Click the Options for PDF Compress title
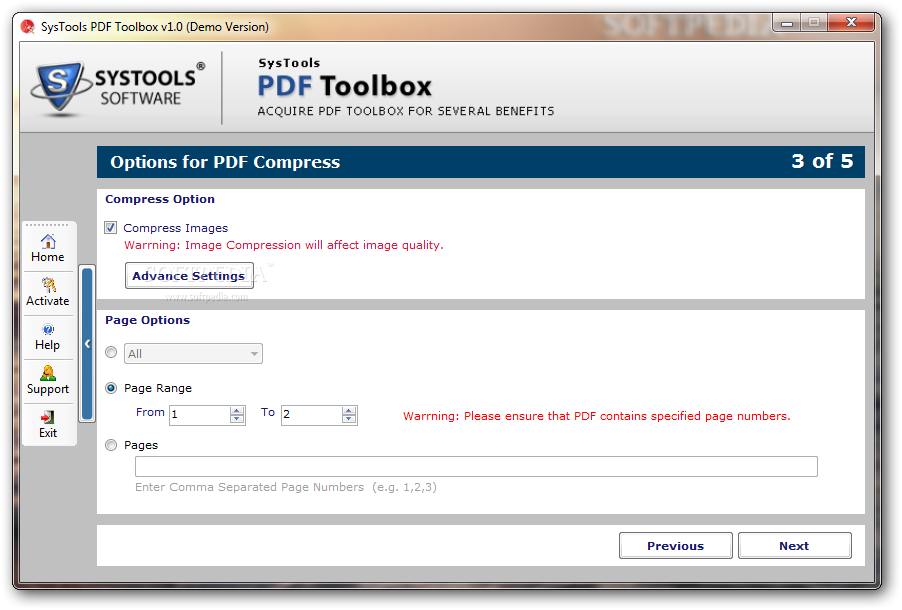This screenshot has width=902, height=610. (x=225, y=162)
